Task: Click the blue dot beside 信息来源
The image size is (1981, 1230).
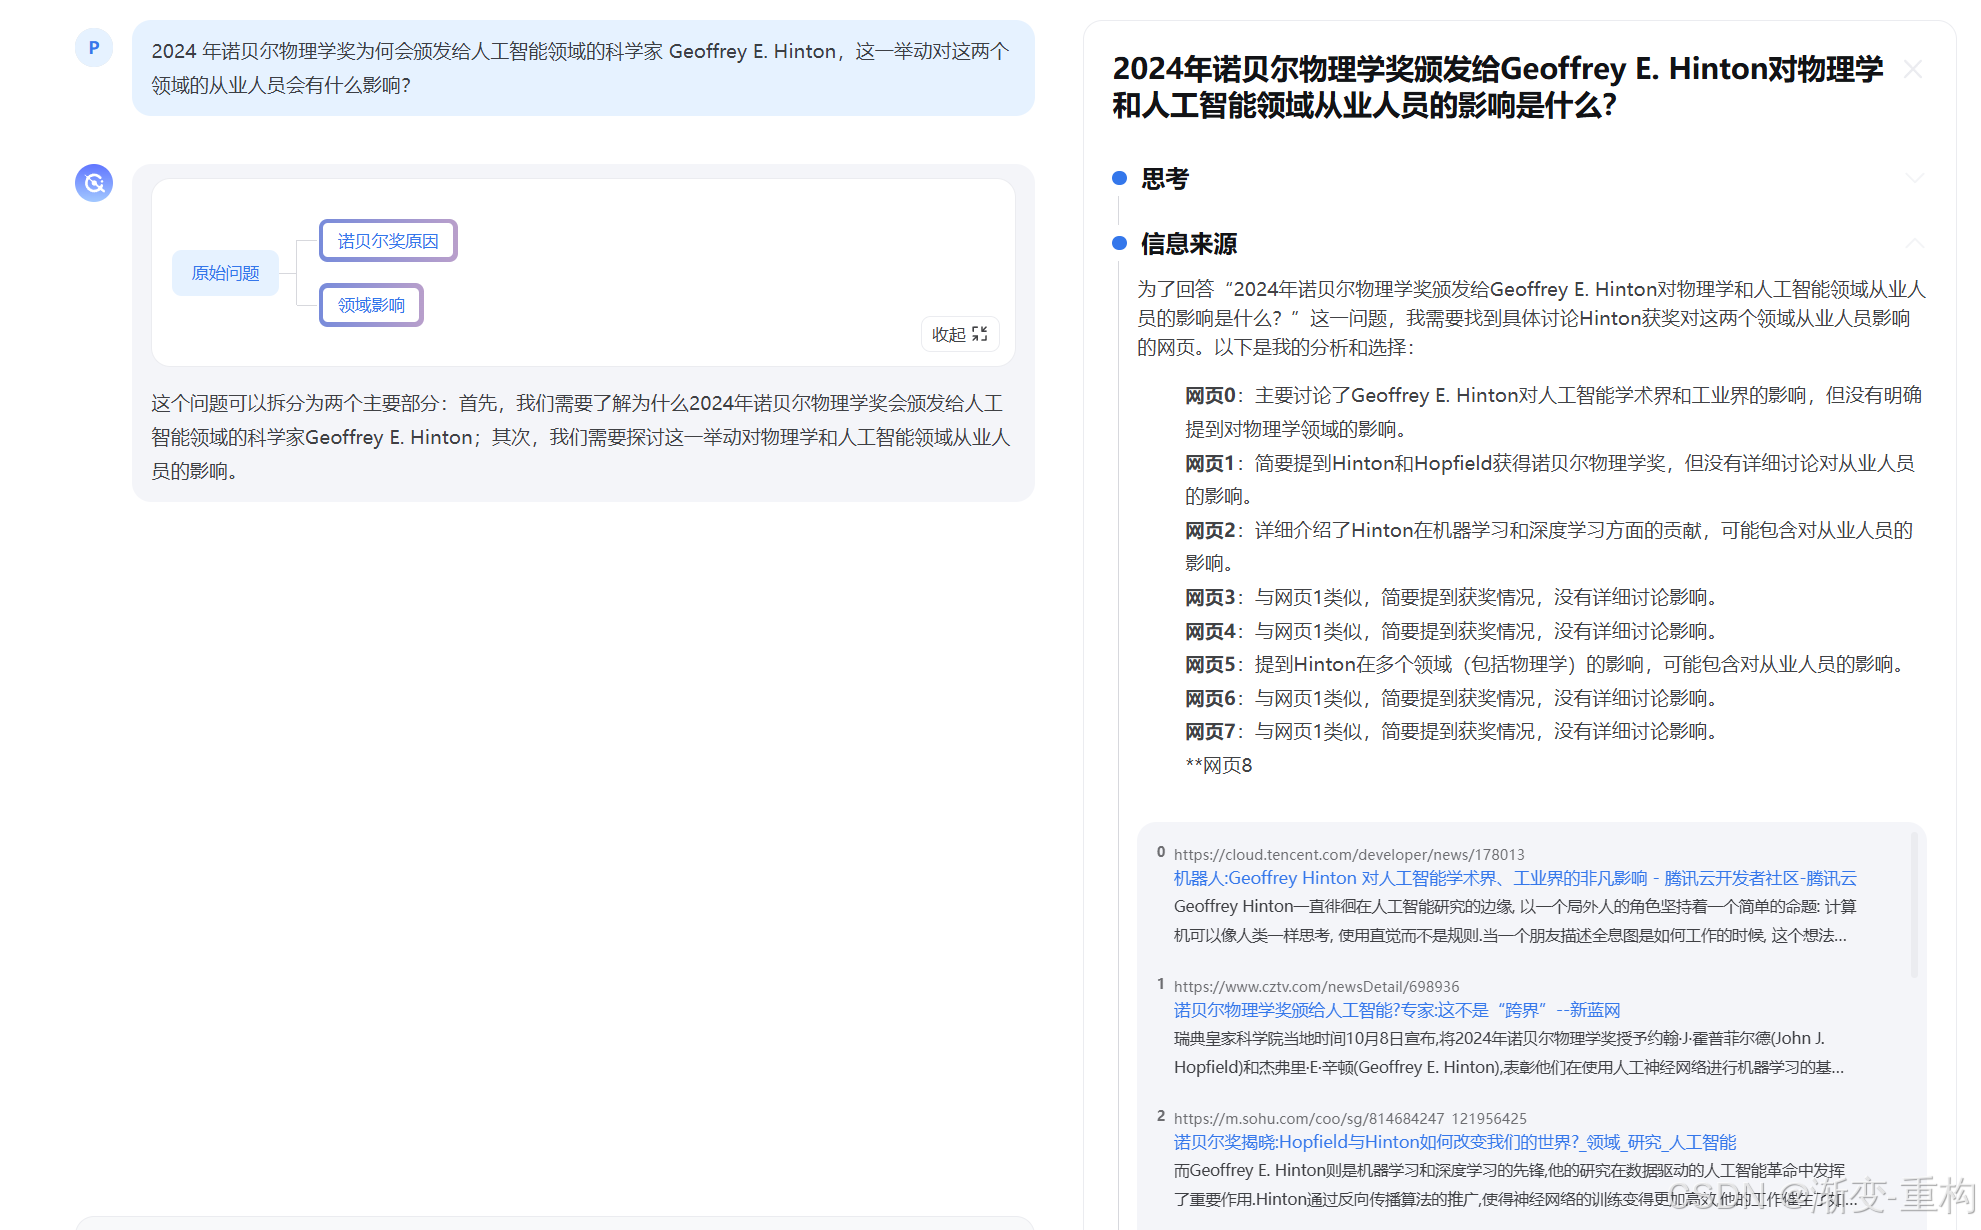Action: (1120, 244)
